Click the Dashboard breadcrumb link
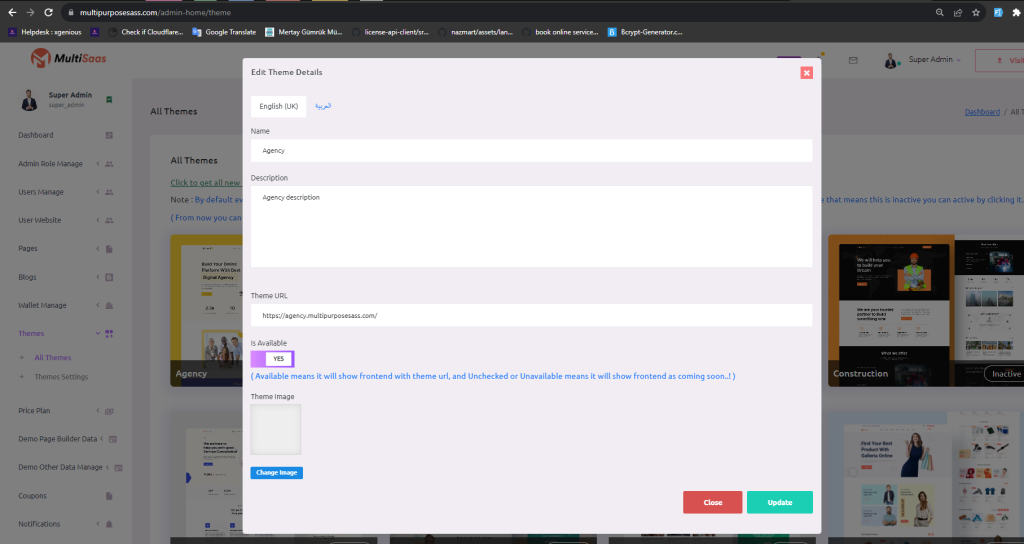This screenshot has width=1024, height=544. click(x=982, y=112)
